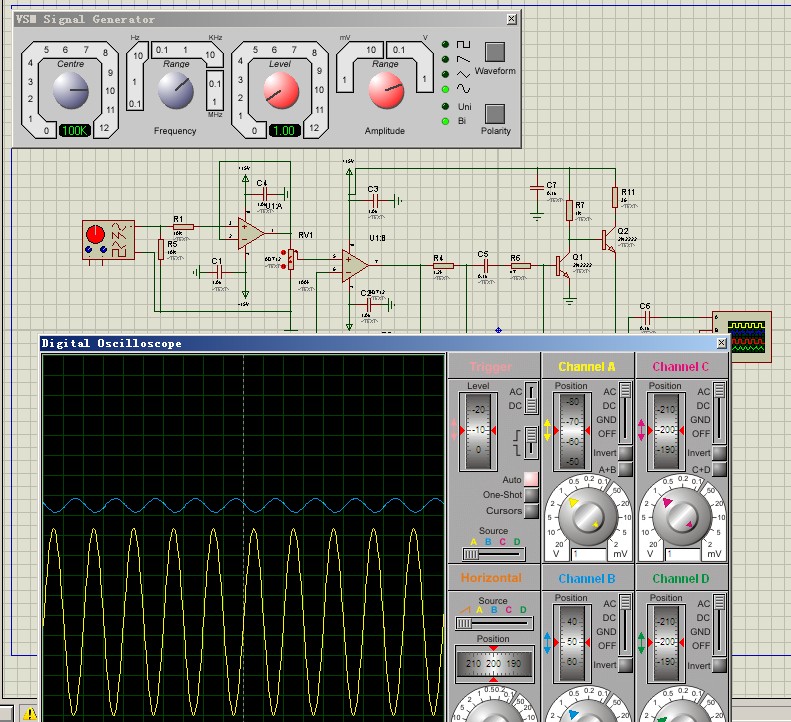Toggle Invert on Channel A
Image resolution: width=791 pixels, height=722 pixels.
624,453
